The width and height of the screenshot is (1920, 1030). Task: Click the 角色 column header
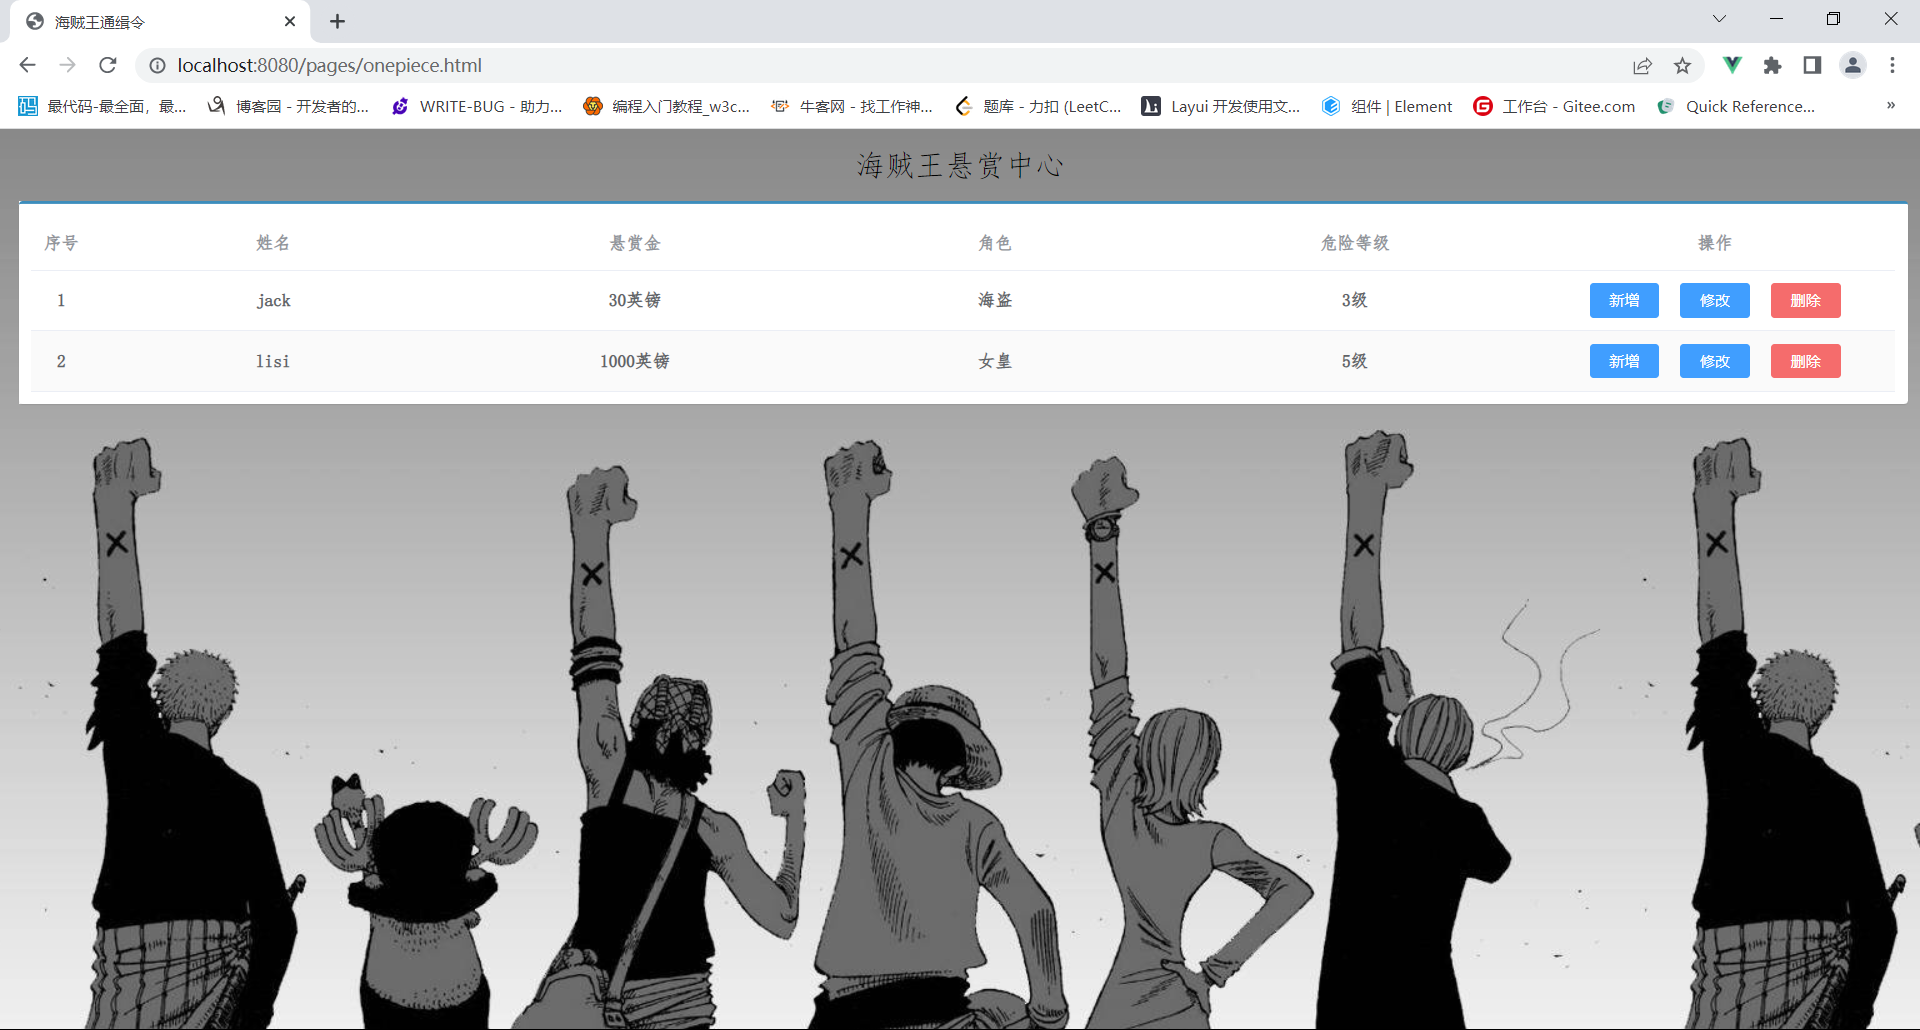point(995,243)
